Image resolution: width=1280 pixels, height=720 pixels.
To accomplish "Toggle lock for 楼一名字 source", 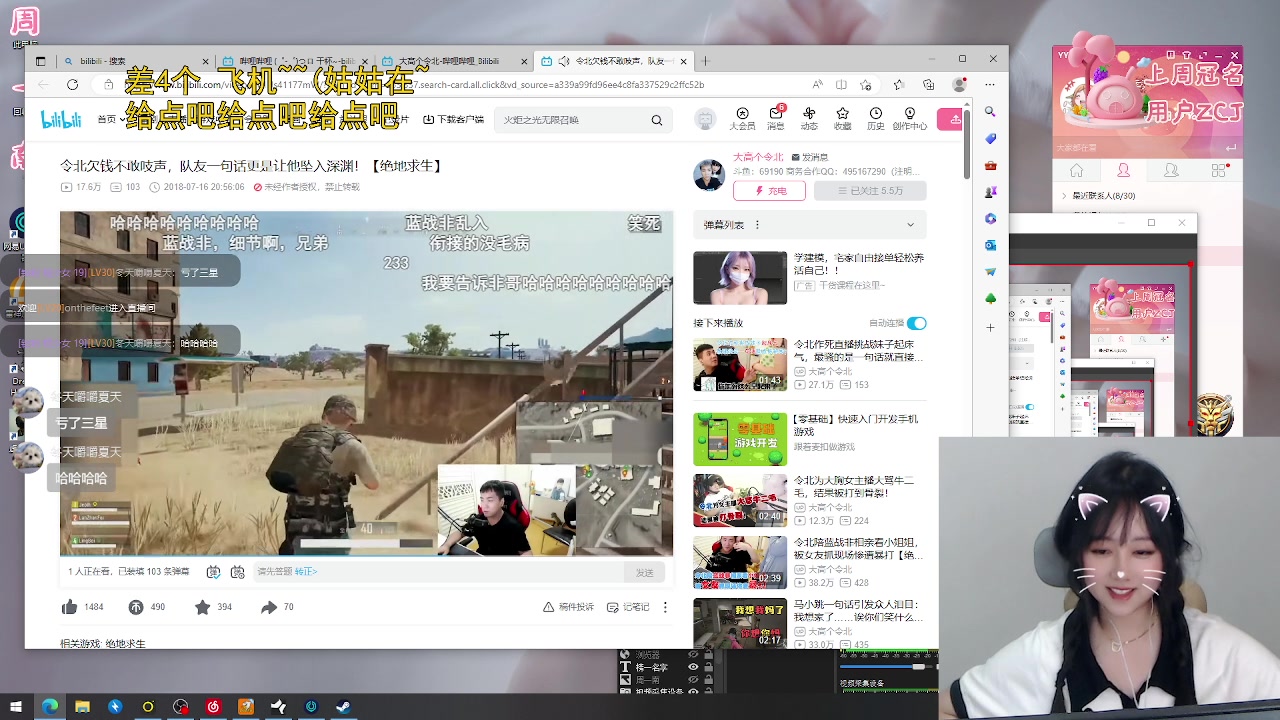I will coord(708,667).
